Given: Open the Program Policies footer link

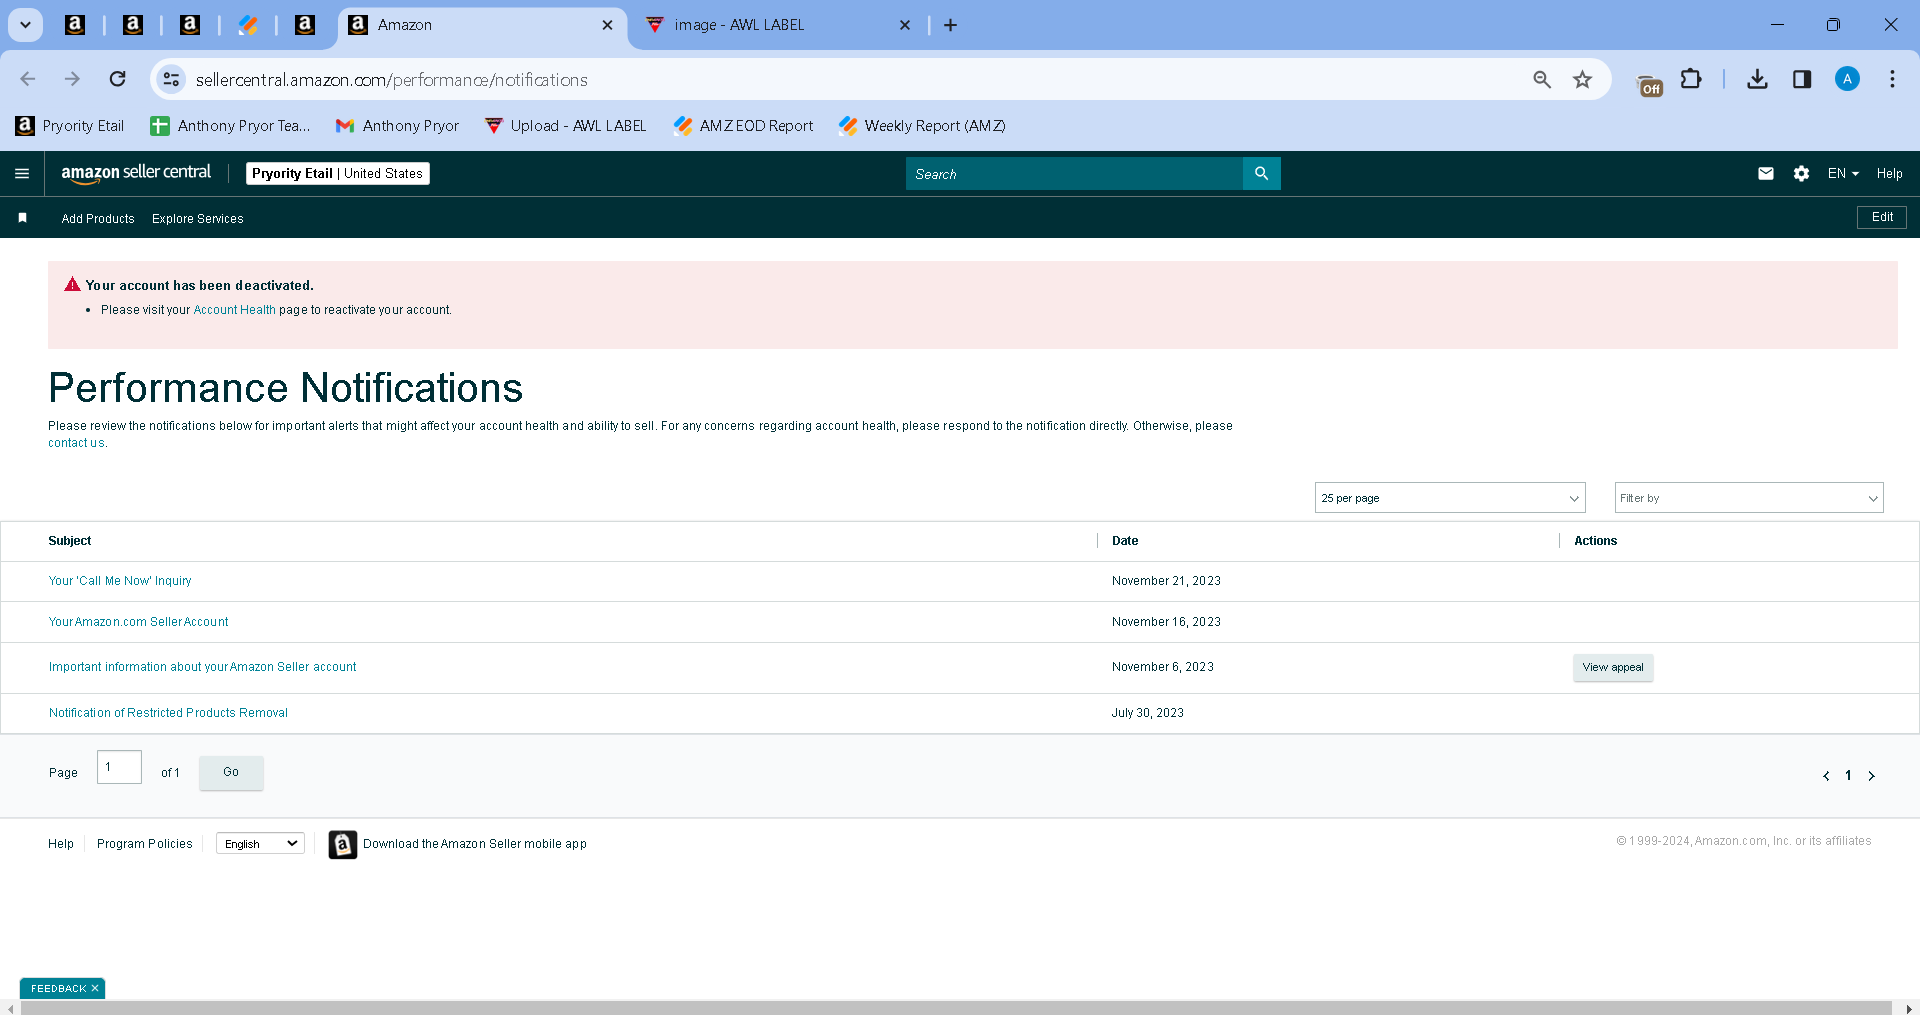Looking at the screenshot, I should 145,844.
